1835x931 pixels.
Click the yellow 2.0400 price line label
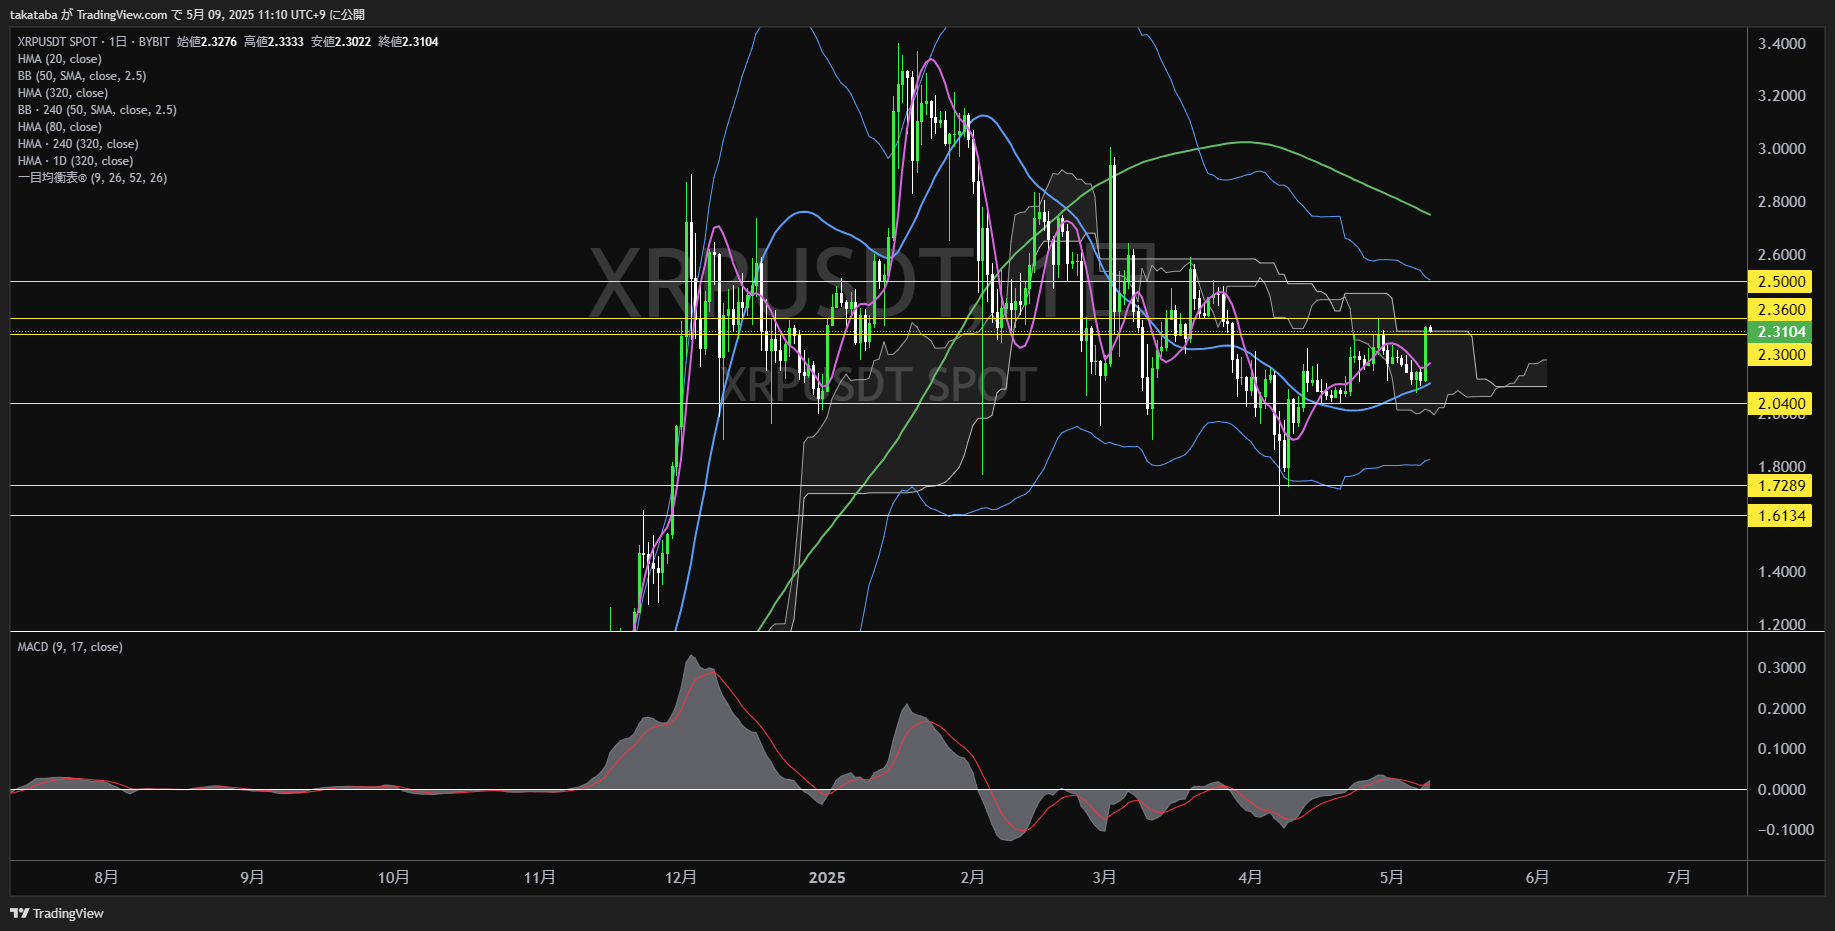coord(1780,404)
